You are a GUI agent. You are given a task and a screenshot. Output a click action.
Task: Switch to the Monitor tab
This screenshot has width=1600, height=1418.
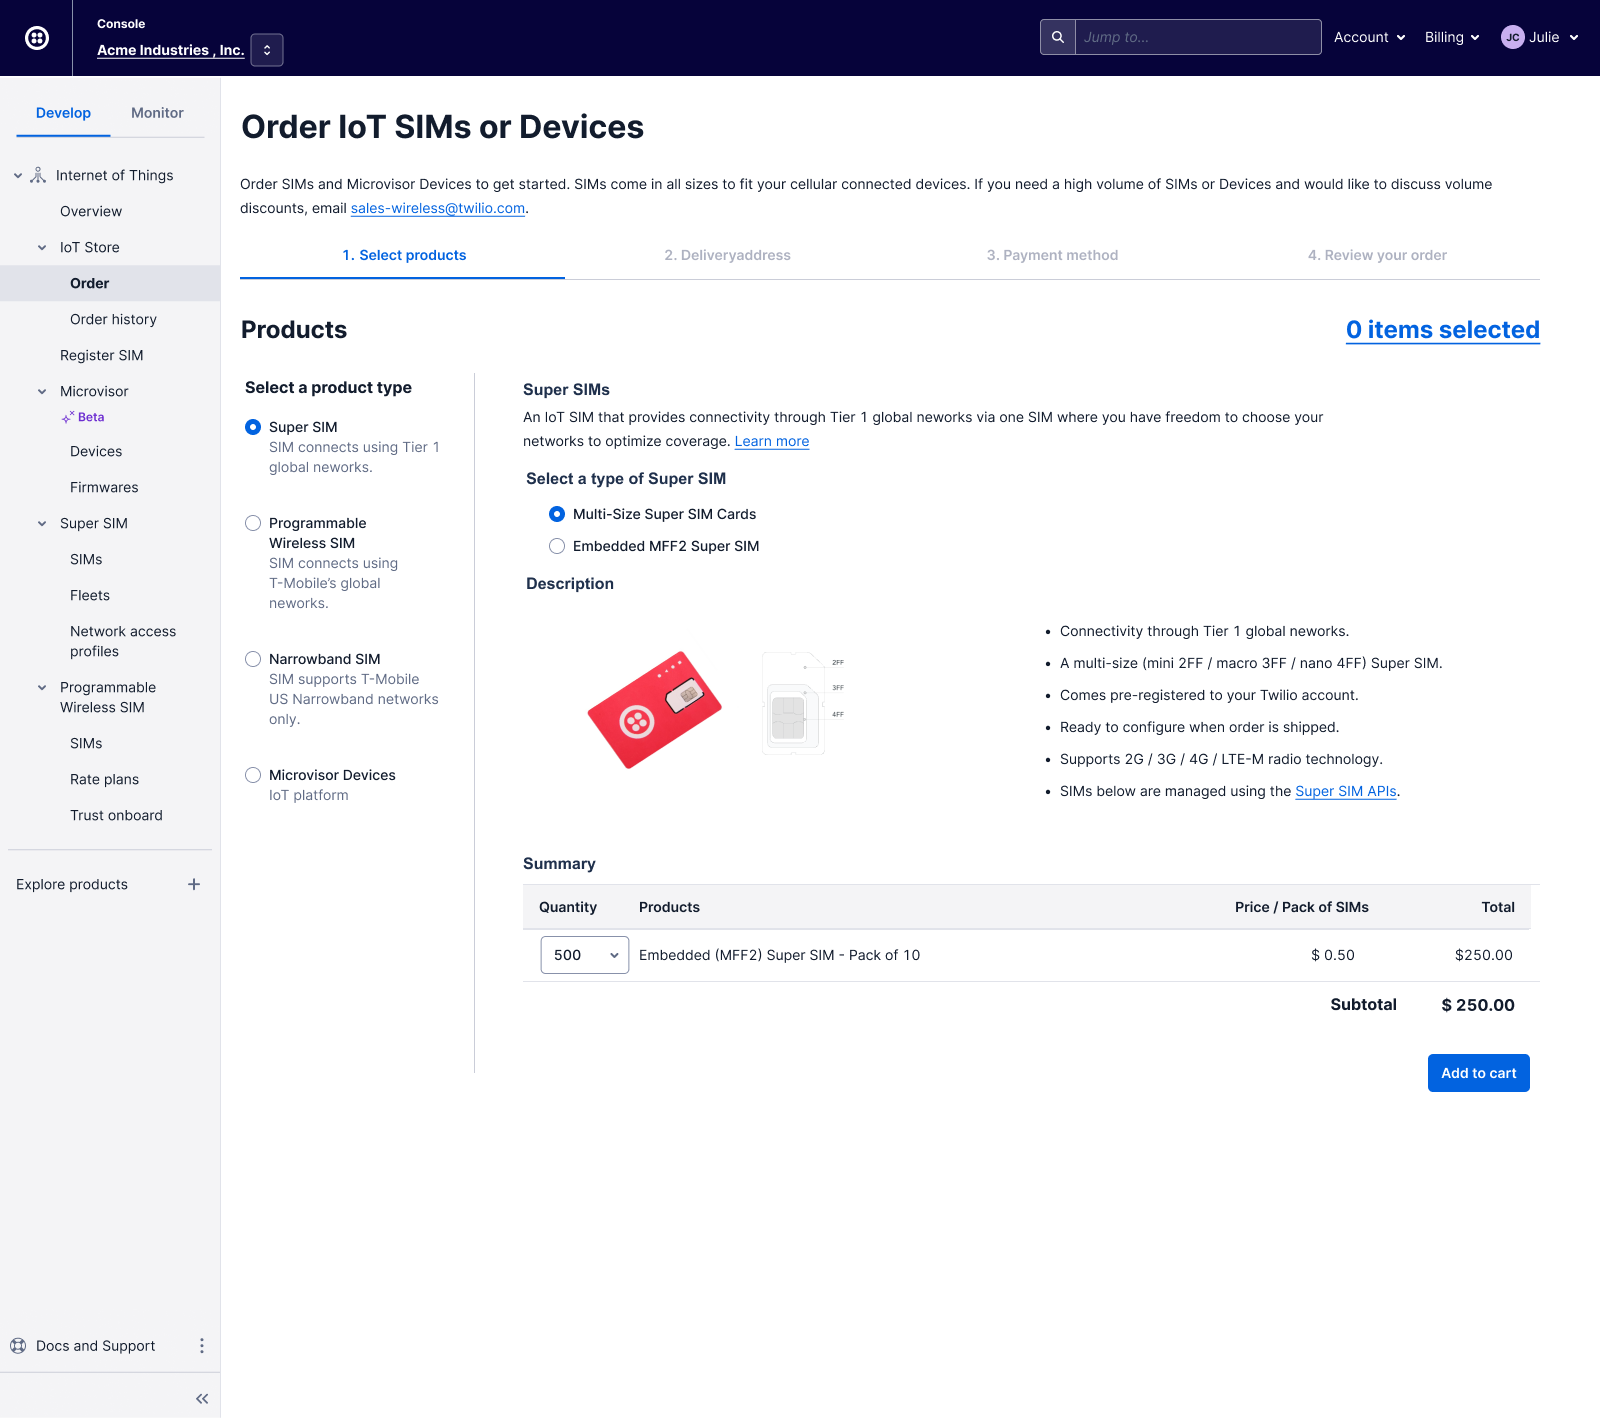[157, 113]
